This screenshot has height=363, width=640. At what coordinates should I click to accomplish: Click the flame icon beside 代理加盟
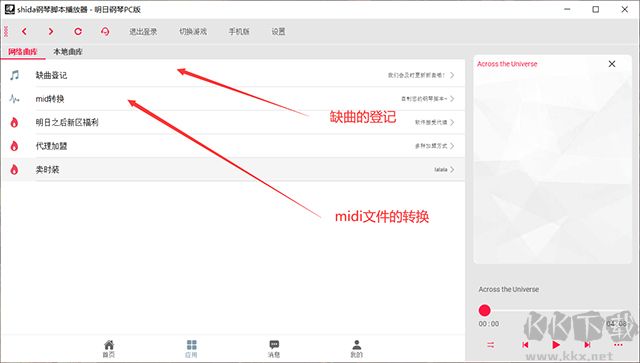(x=14, y=146)
